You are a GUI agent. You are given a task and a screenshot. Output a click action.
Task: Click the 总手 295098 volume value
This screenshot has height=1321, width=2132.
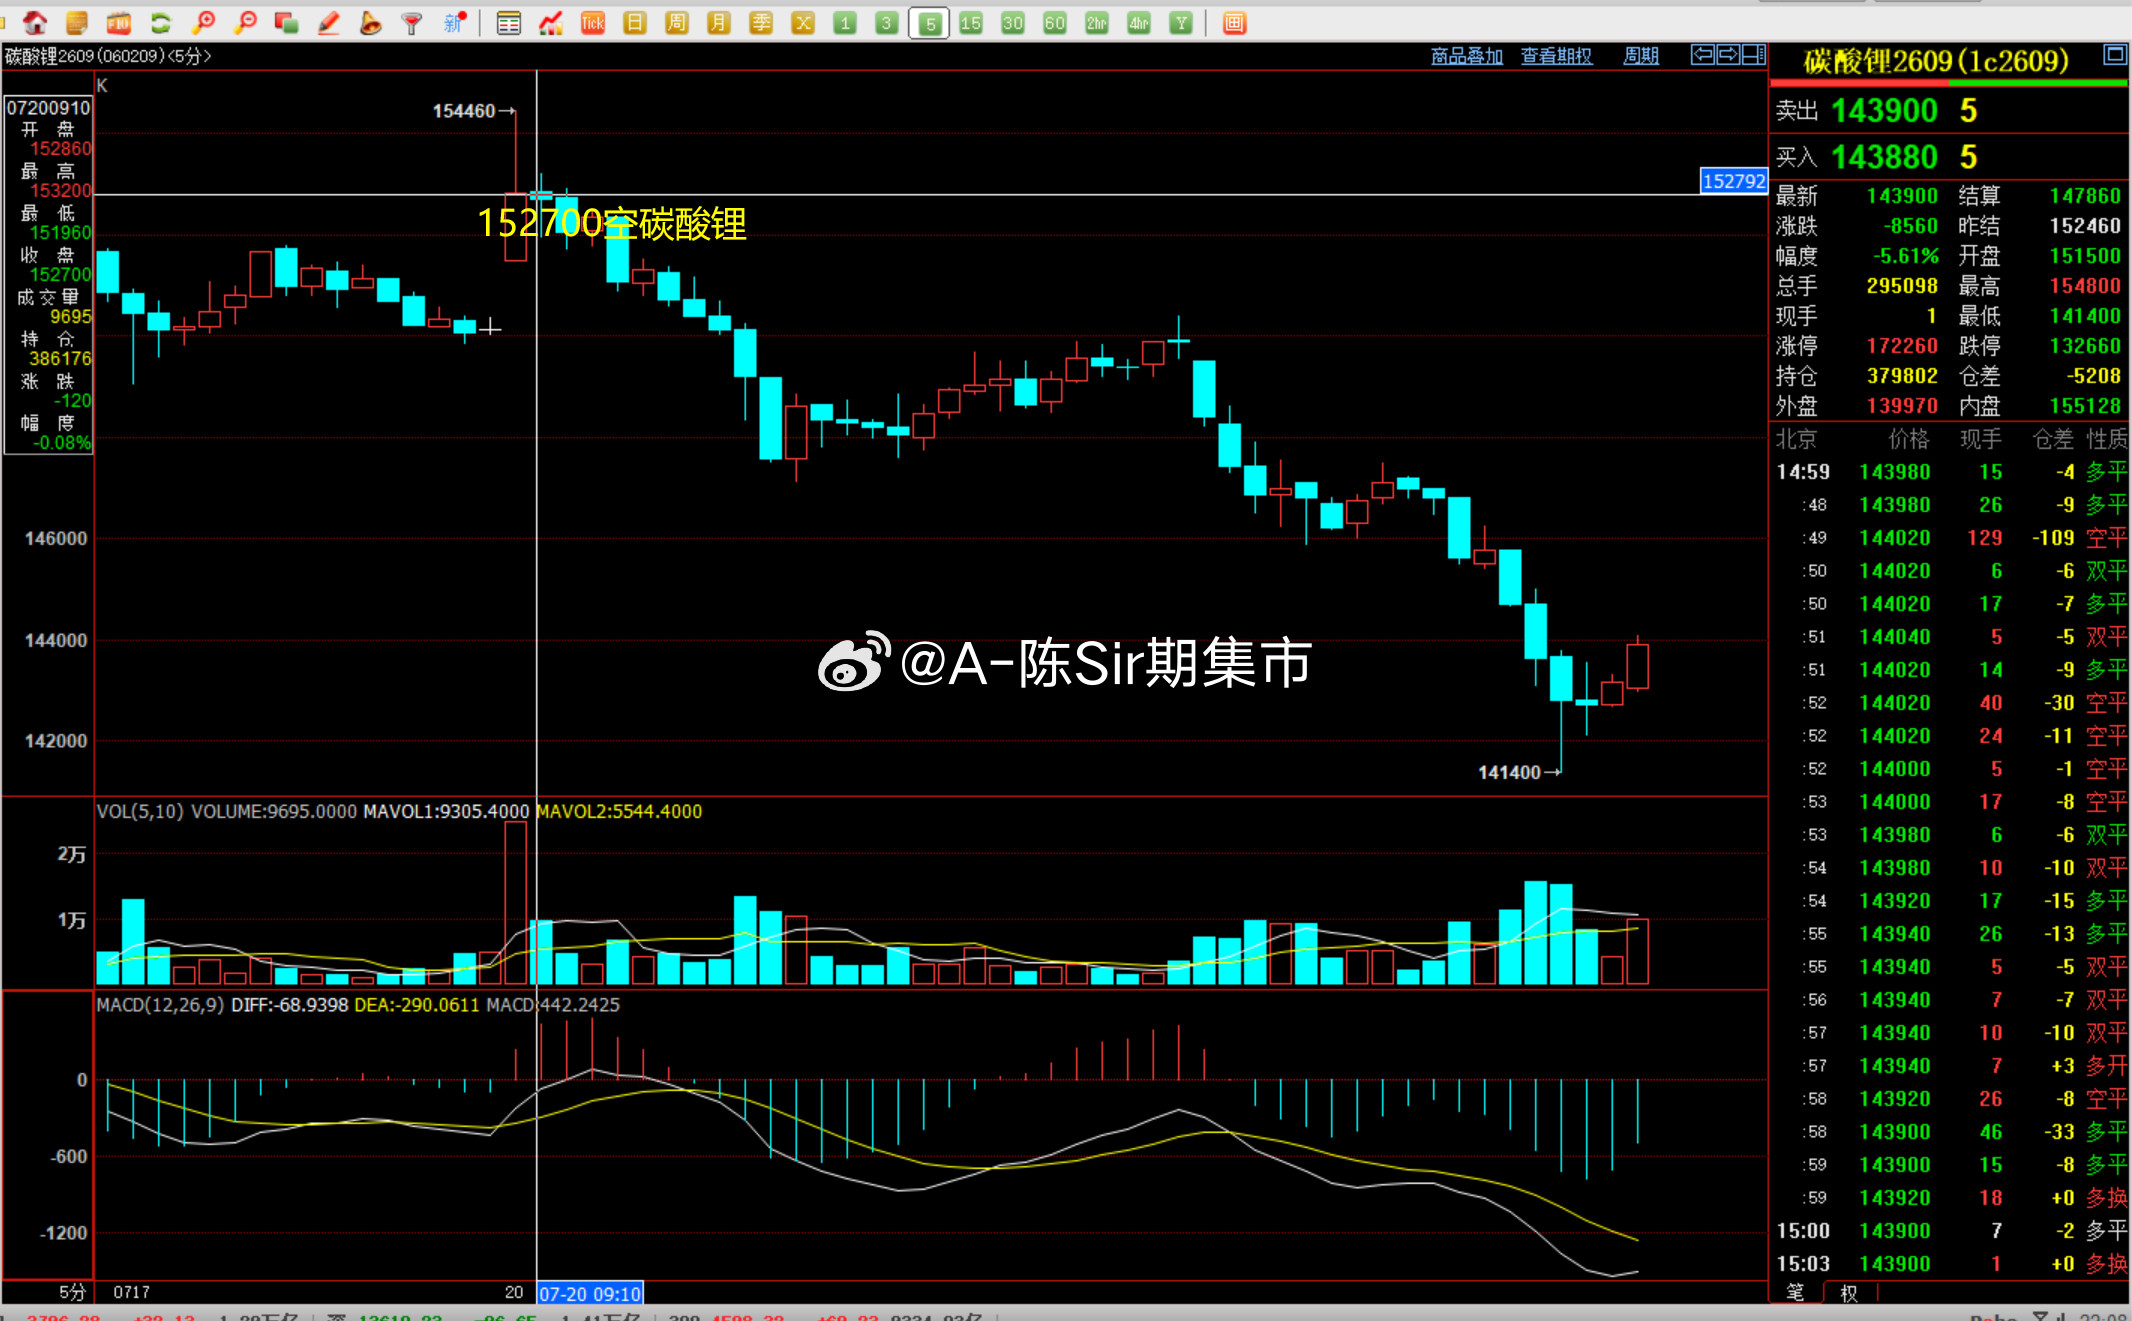coord(1902,286)
